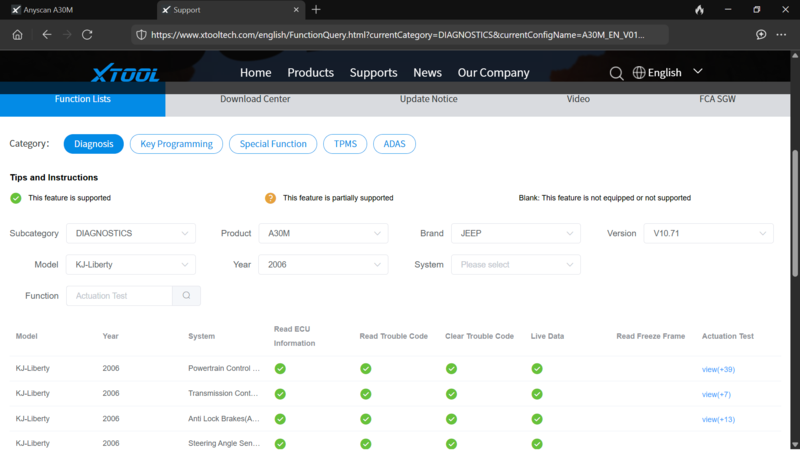
Task: Click Steering Angle Sen... system cell
Action: click(224, 443)
